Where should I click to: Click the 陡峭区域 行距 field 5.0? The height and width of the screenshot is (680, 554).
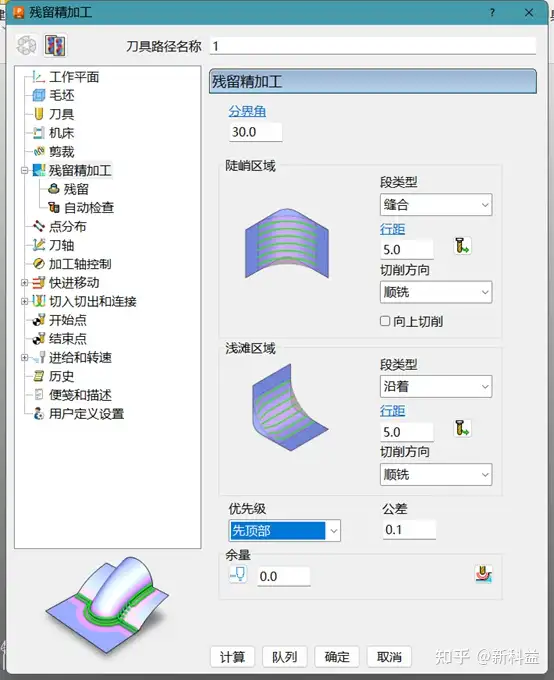pyautogui.click(x=406, y=250)
